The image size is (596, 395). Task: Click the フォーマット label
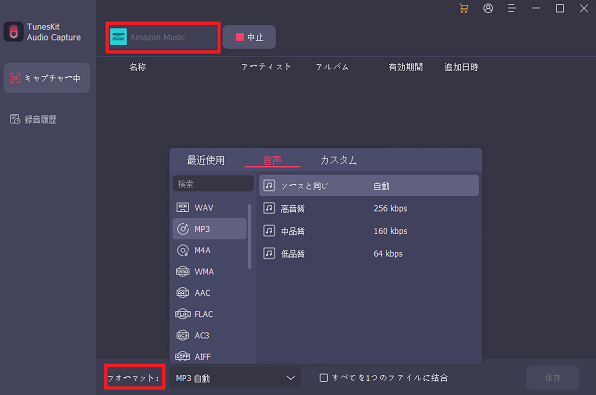(x=133, y=378)
